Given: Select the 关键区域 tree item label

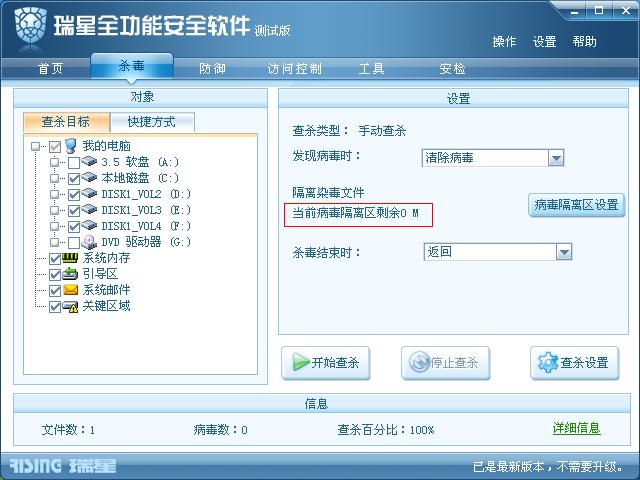Looking at the screenshot, I should click(107, 306).
